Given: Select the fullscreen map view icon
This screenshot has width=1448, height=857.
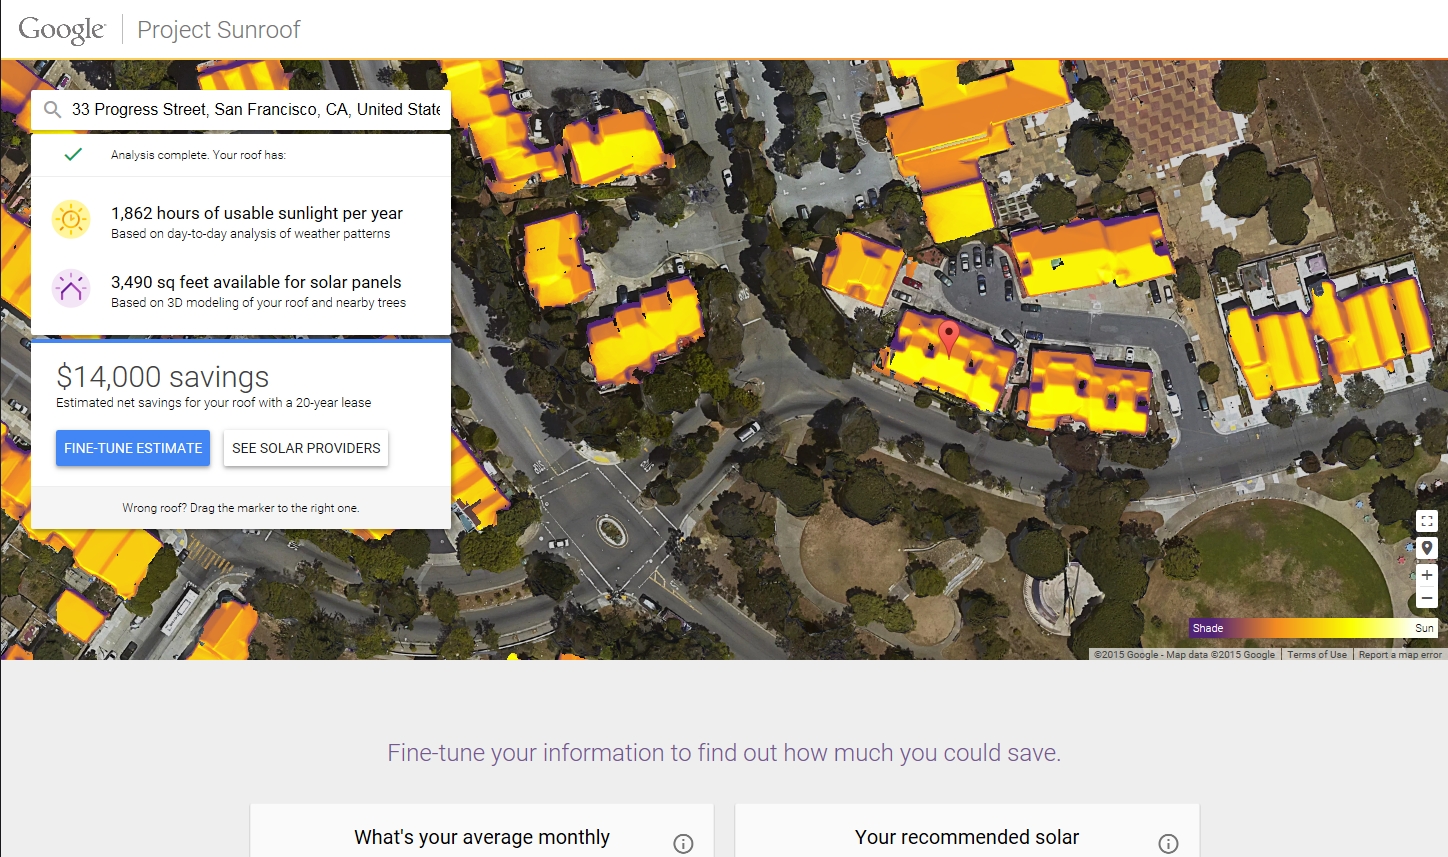Looking at the screenshot, I should [1427, 521].
